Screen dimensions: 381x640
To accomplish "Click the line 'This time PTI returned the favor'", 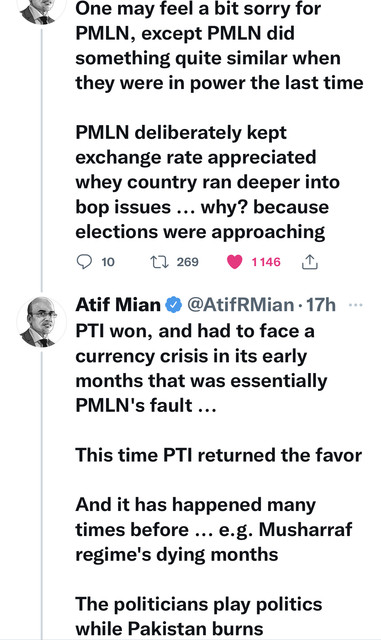I will click(218, 455).
